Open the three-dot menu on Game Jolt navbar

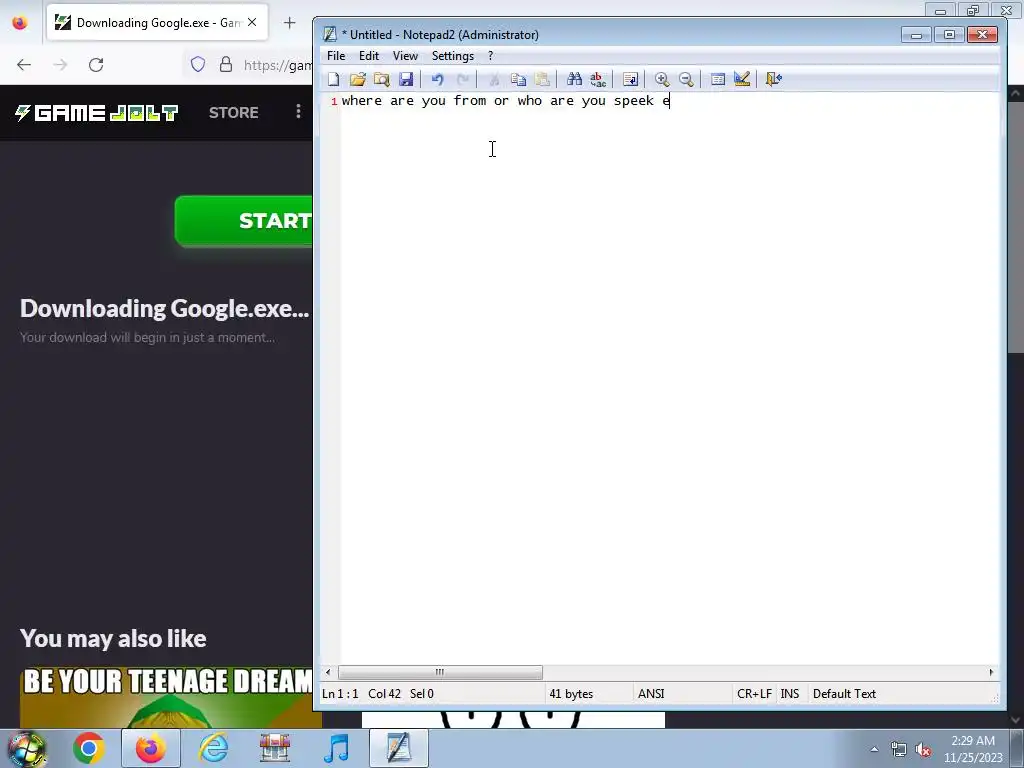click(x=298, y=112)
